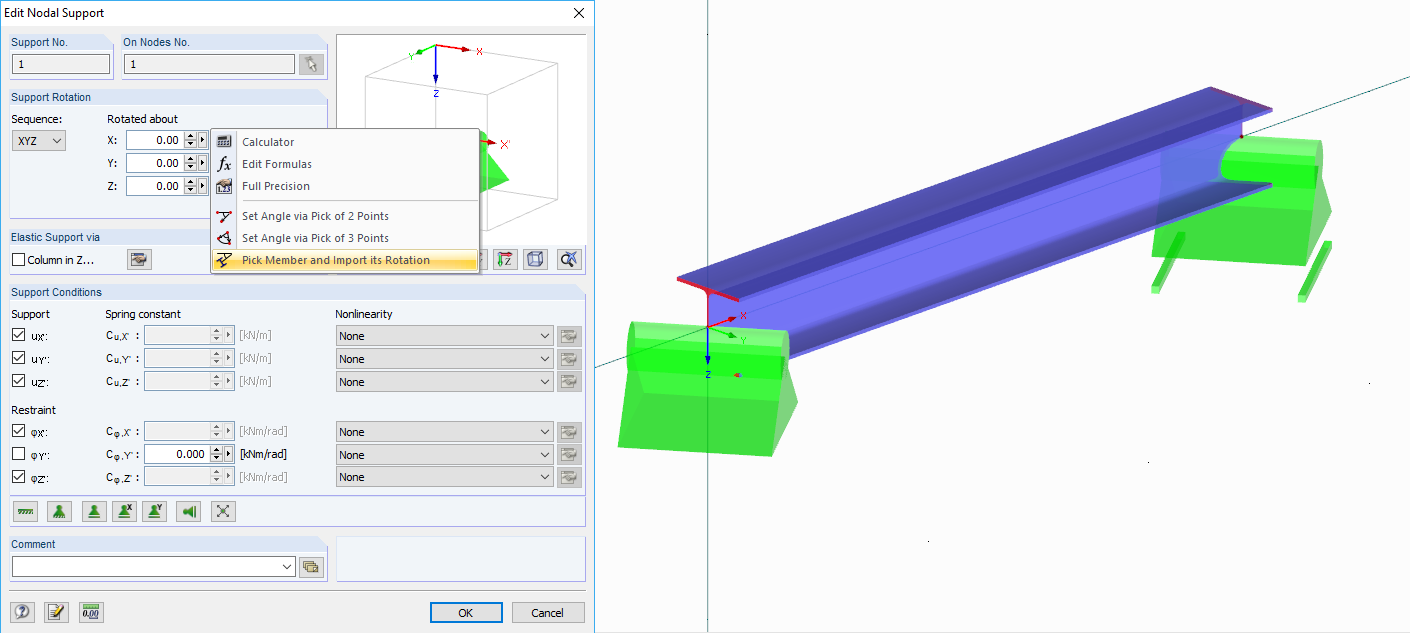
Task: Dismiss the dialog via Cancel
Action: coord(548,612)
